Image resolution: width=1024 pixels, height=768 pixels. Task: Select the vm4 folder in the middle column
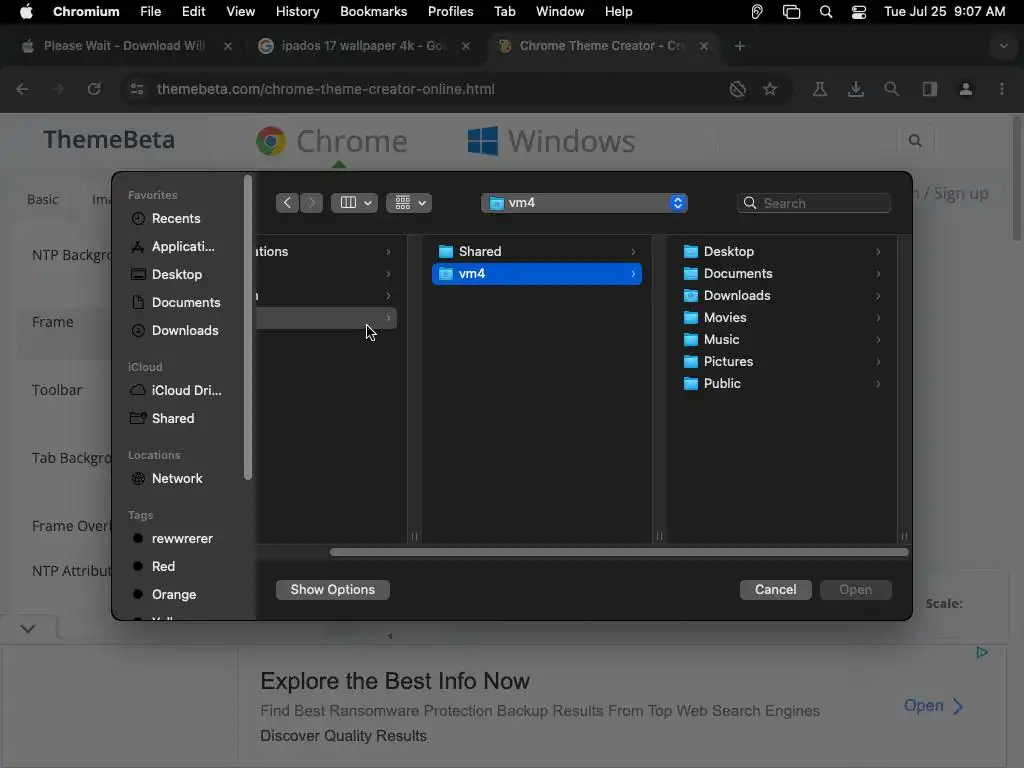537,274
